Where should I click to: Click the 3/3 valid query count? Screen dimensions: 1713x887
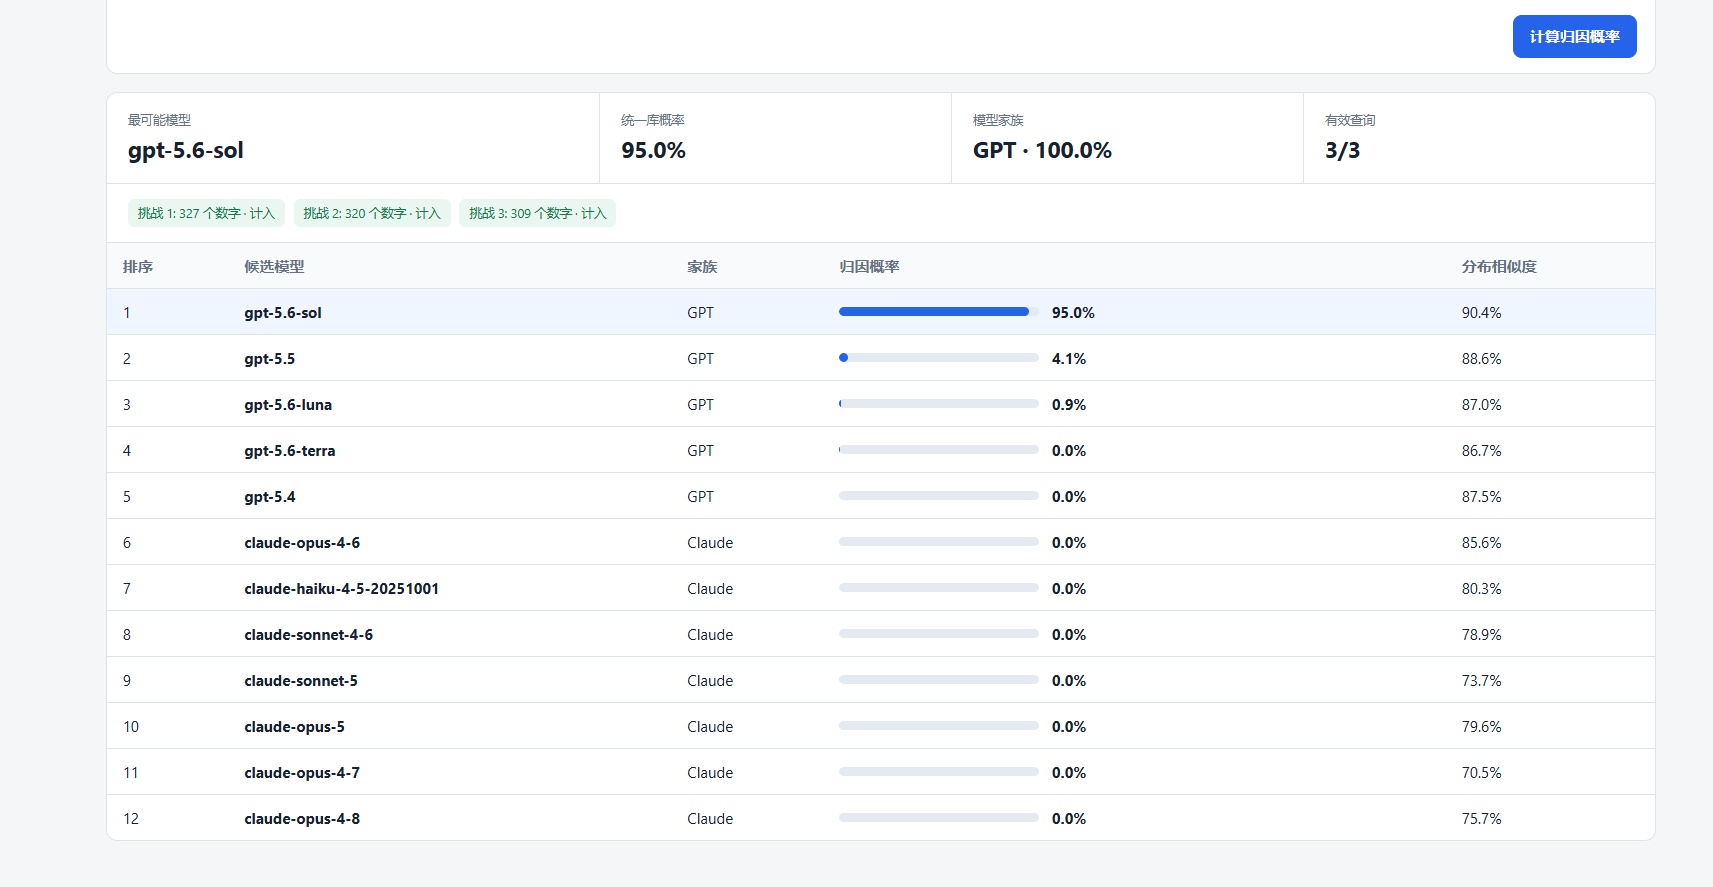[x=1342, y=151]
